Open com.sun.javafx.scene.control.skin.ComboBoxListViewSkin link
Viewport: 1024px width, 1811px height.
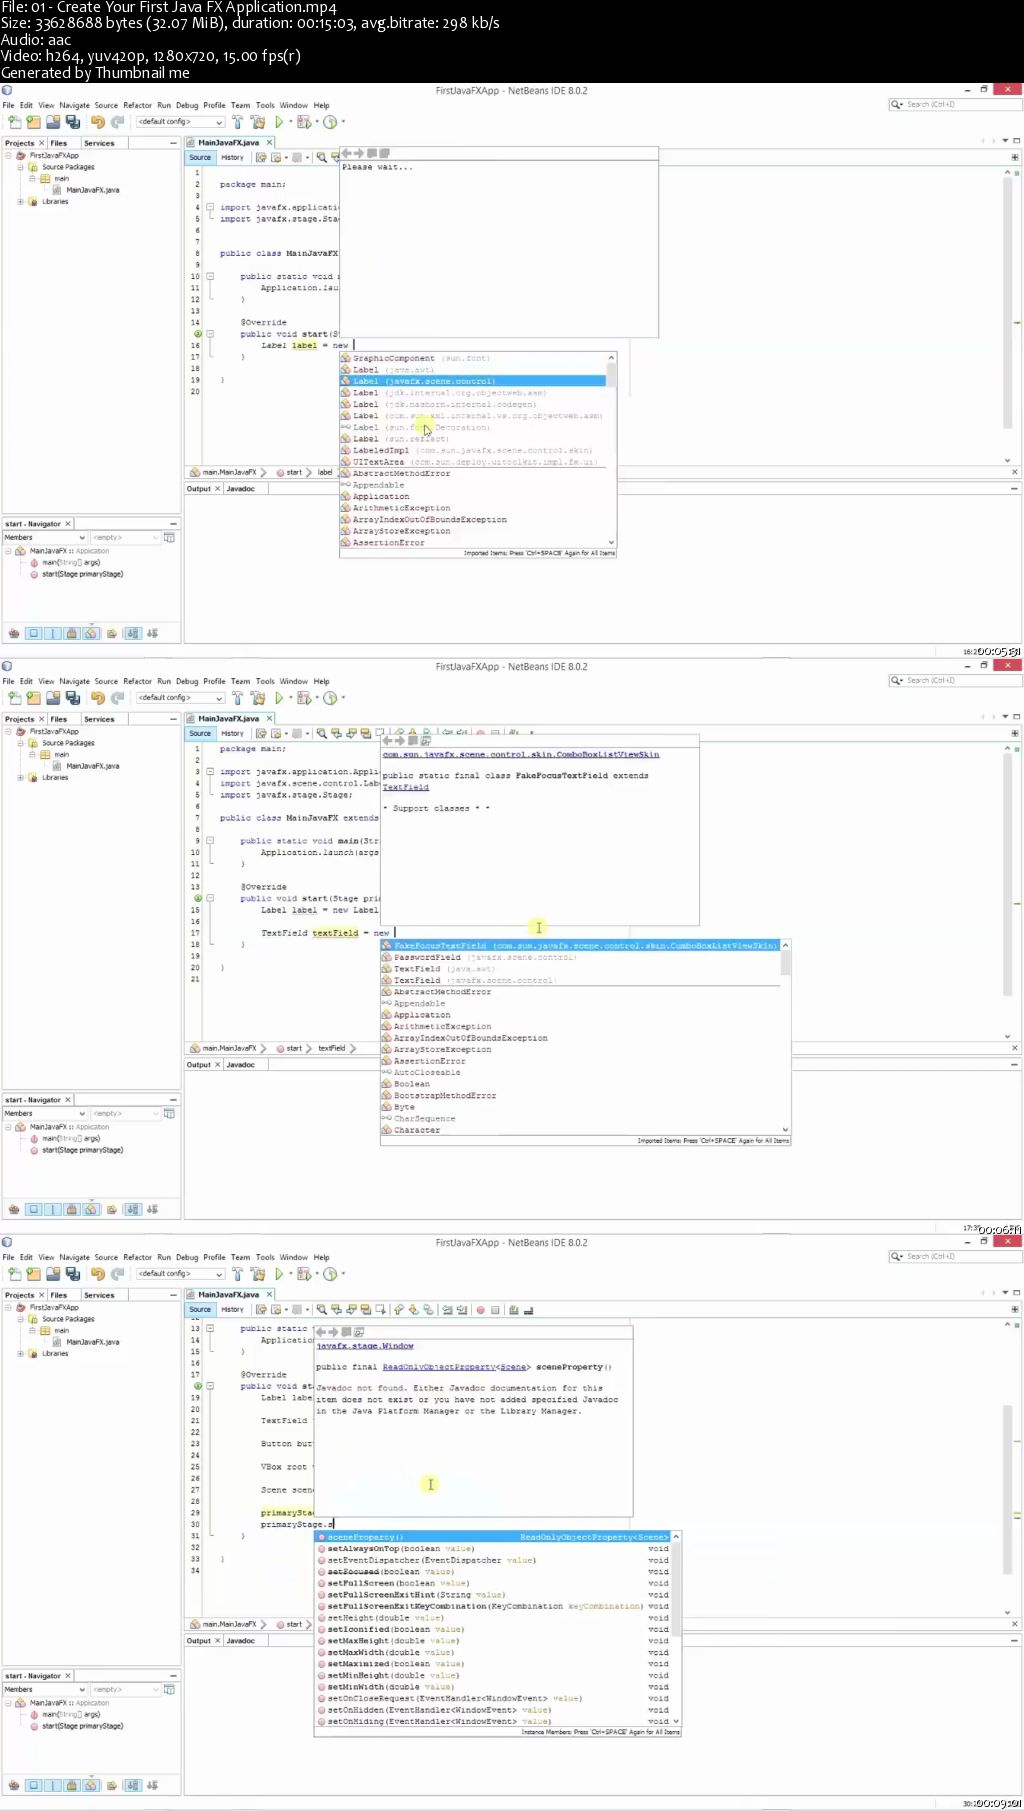(x=521, y=755)
